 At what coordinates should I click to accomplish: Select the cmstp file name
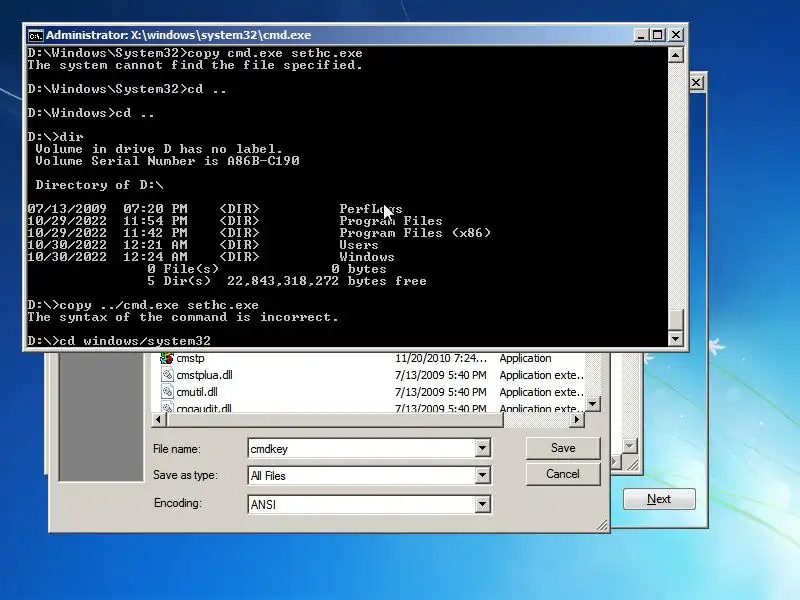pyautogui.click(x=190, y=358)
